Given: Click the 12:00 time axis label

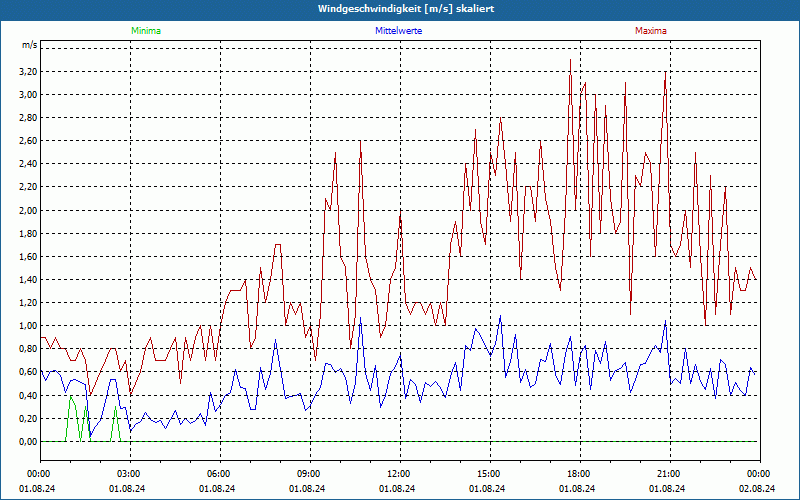Looking at the screenshot, I should 400,474.
